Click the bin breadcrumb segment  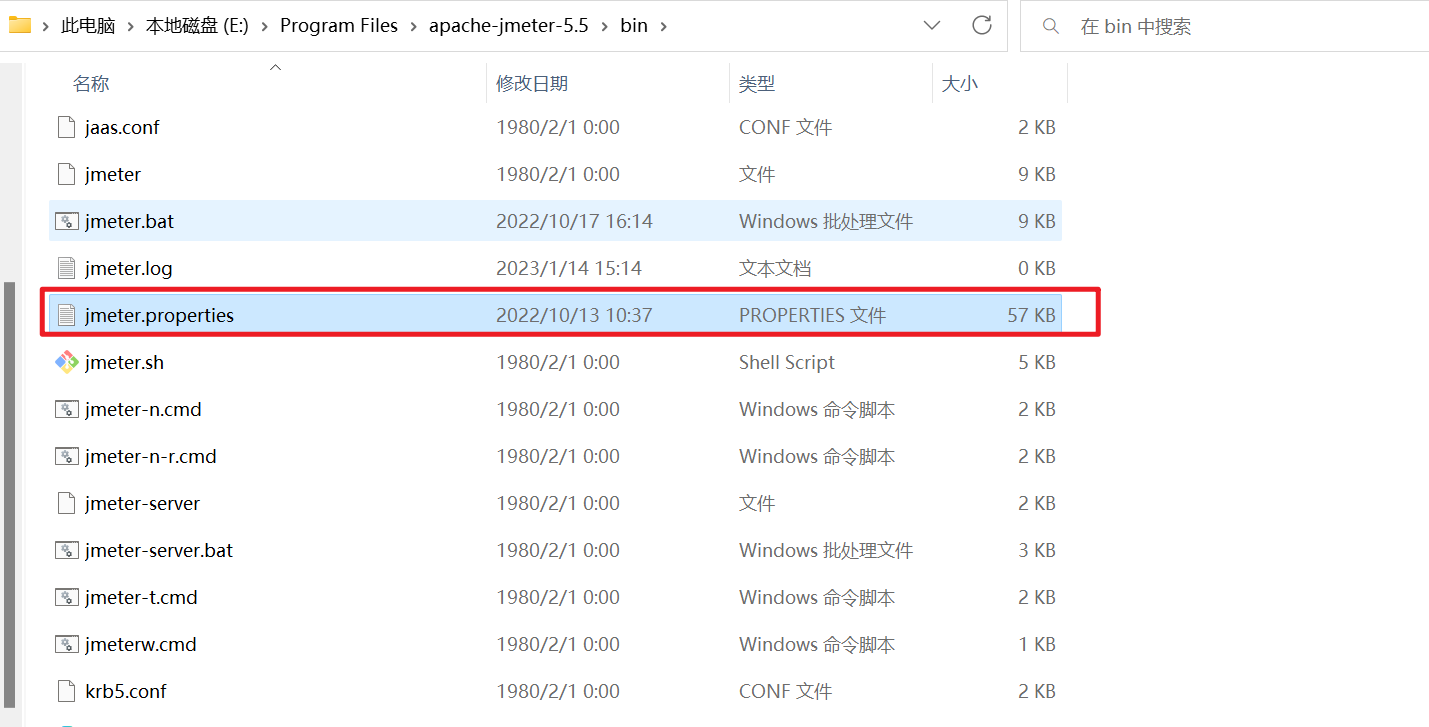(x=634, y=26)
